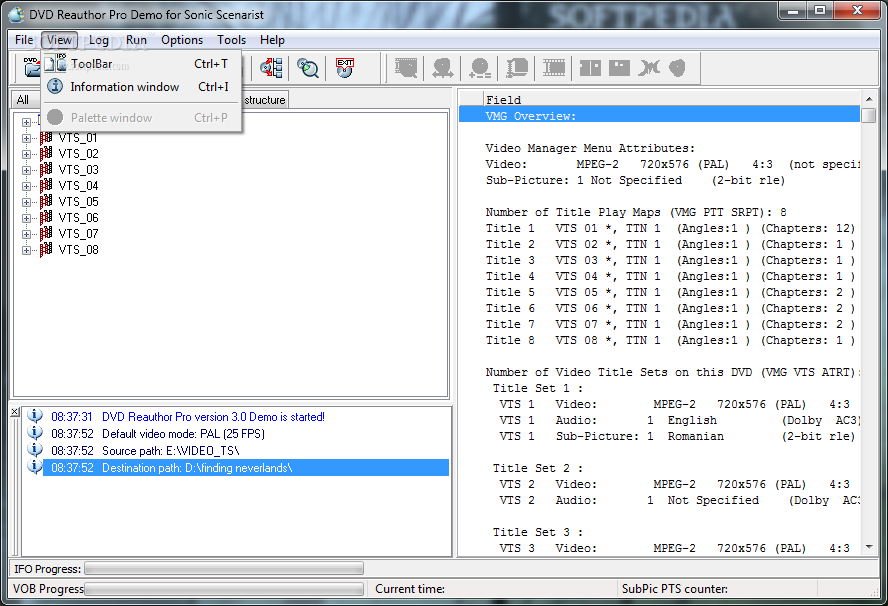
Task: Choose Information window from the View menu
Action: click(x=142, y=87)
